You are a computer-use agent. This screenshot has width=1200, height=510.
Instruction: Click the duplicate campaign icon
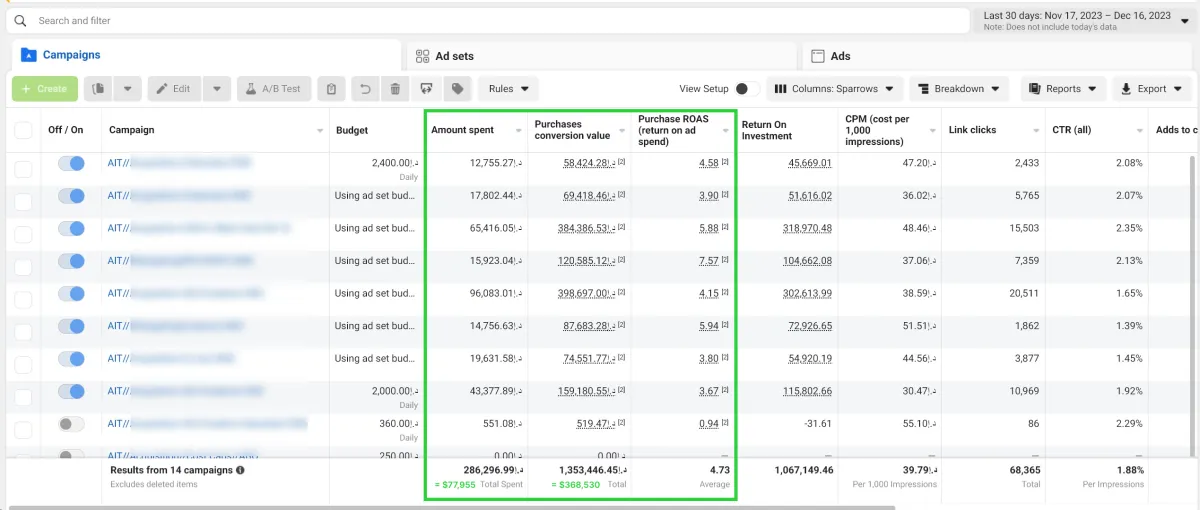pos(99,89)
